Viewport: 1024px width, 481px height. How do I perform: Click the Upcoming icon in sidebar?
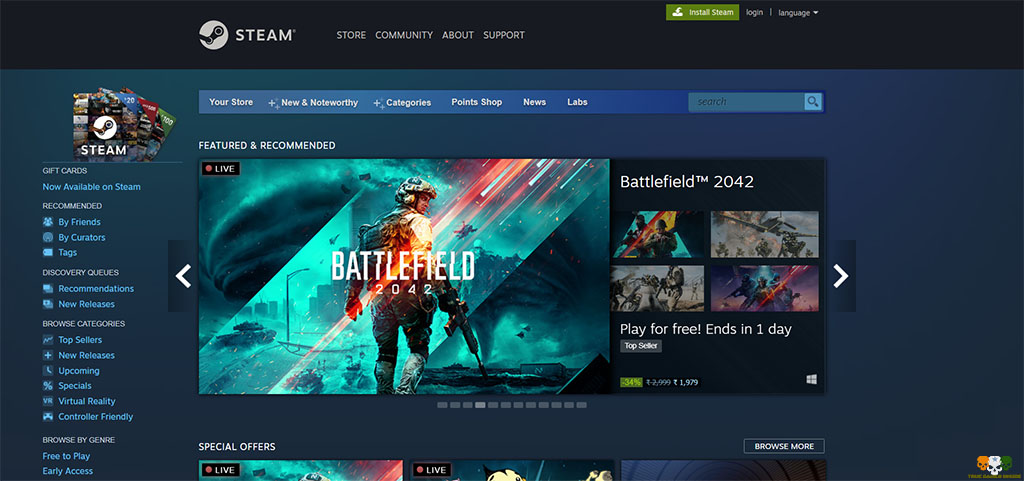click(48, 371)
